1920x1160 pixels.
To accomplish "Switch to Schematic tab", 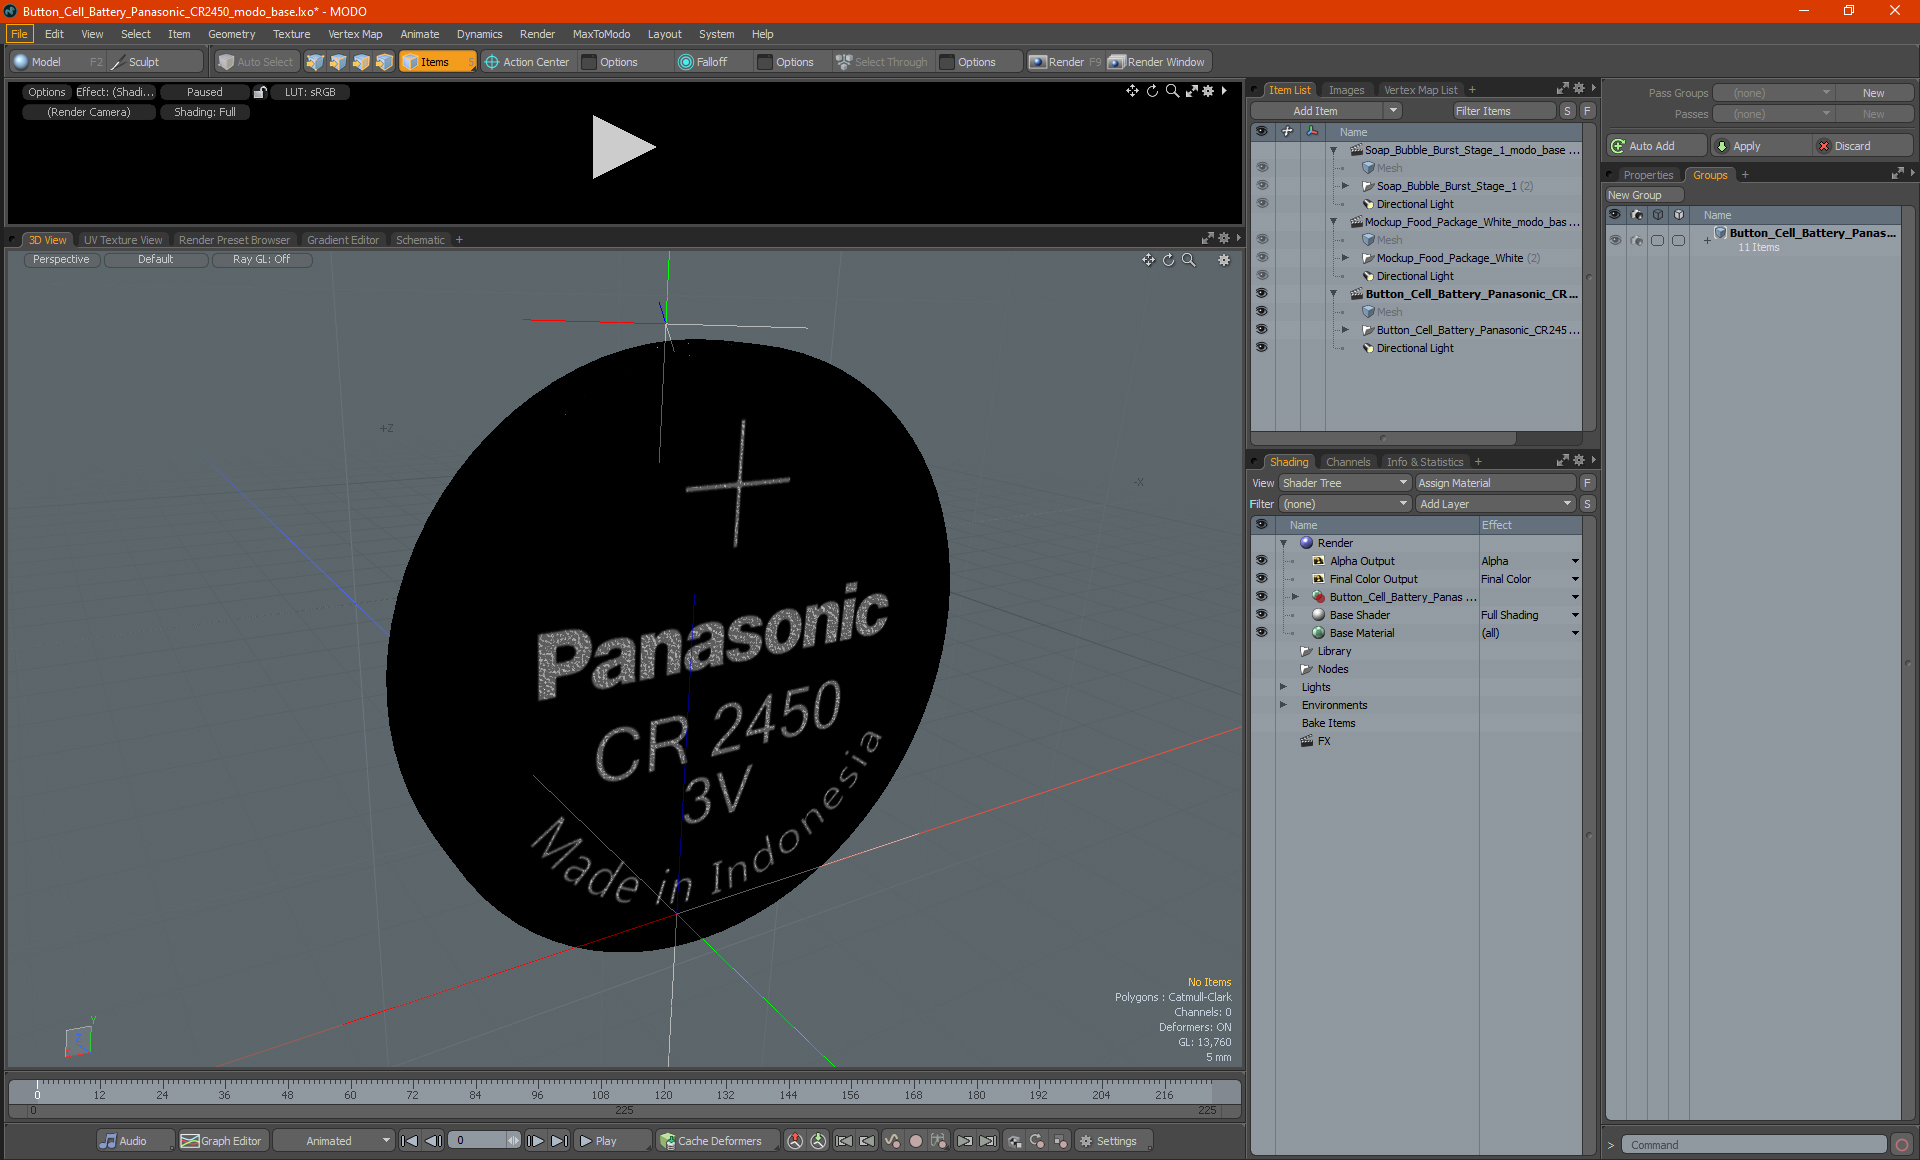I will coord(420,240).
